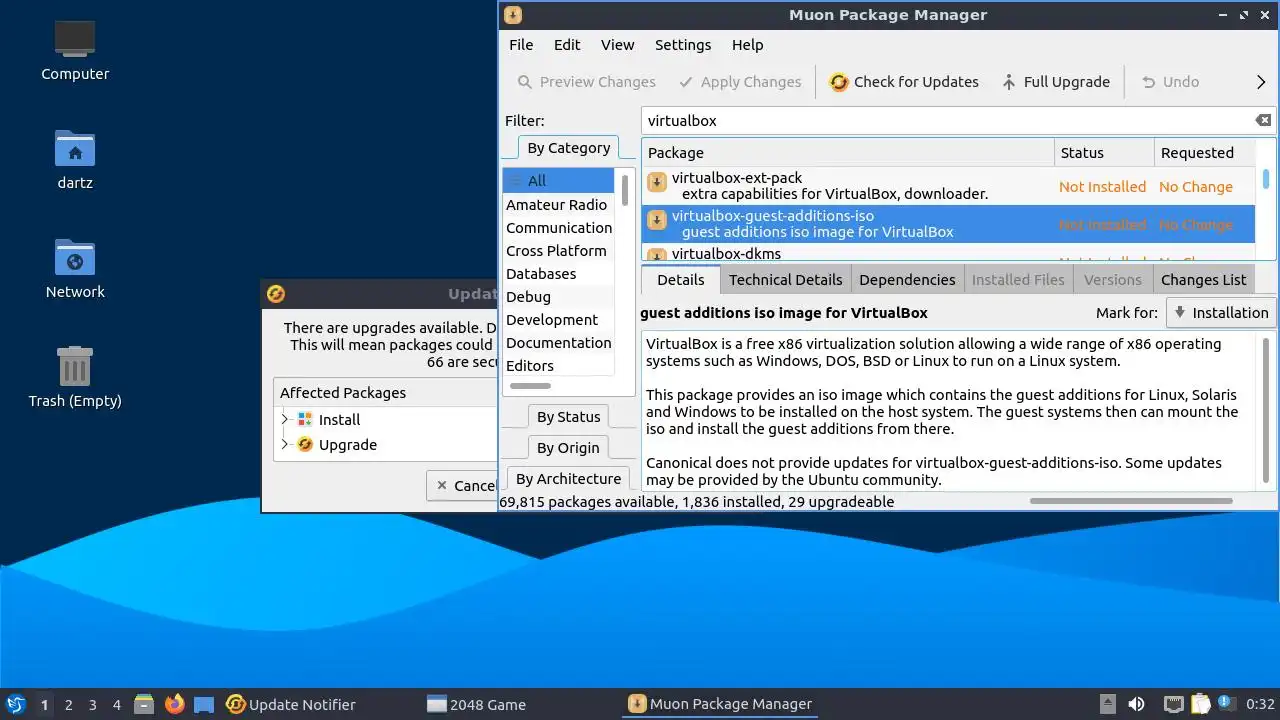Open the Network desktop icon

[x=75, y=257]
